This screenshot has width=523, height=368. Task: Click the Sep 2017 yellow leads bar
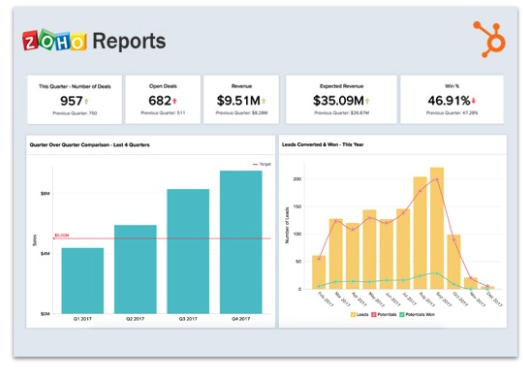437,228
